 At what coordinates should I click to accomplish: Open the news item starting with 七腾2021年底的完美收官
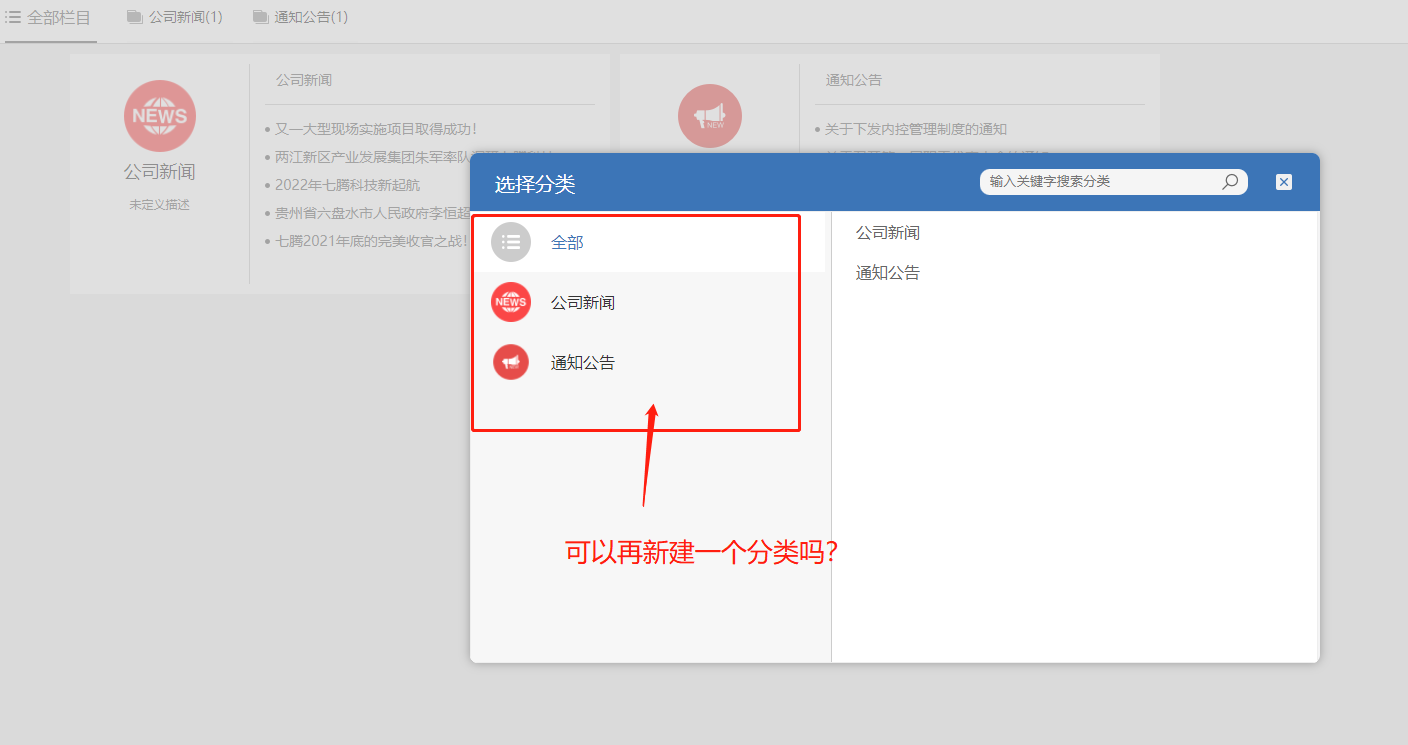tap(372, 241)
